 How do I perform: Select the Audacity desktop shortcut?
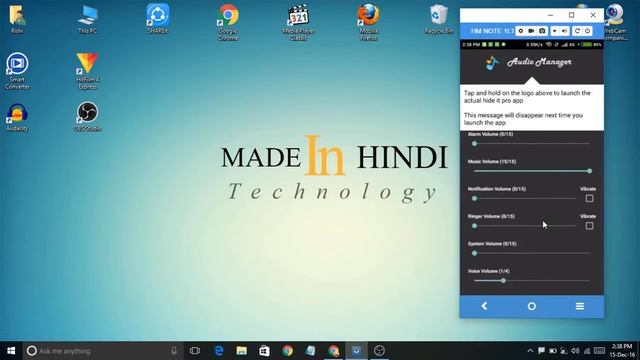[17, 118]
